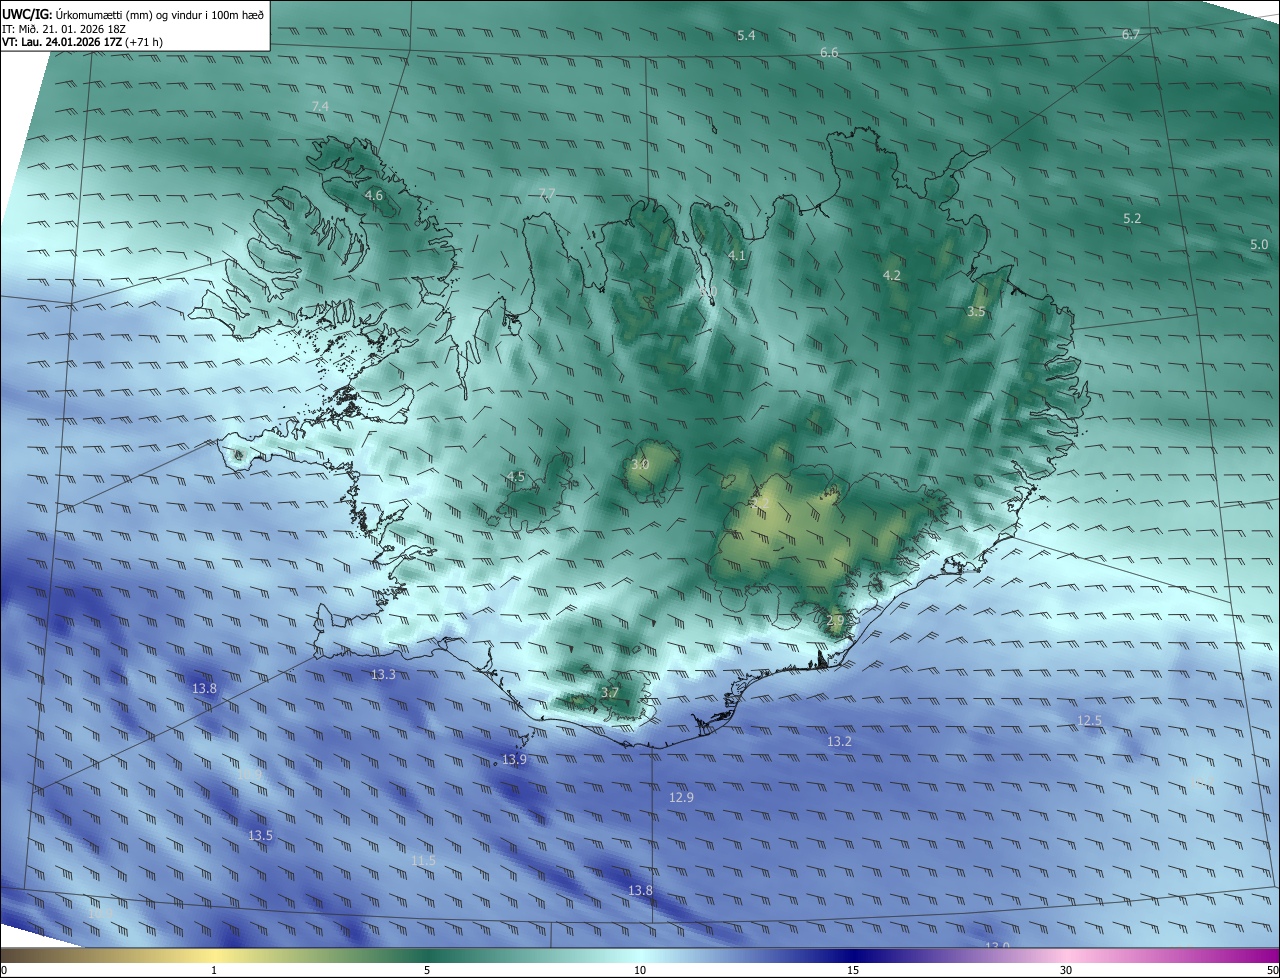
Task: Click the 'VT: Lau. 24.01.2026 17Z (+71 h)' line
Action: [x=82, y=42]
